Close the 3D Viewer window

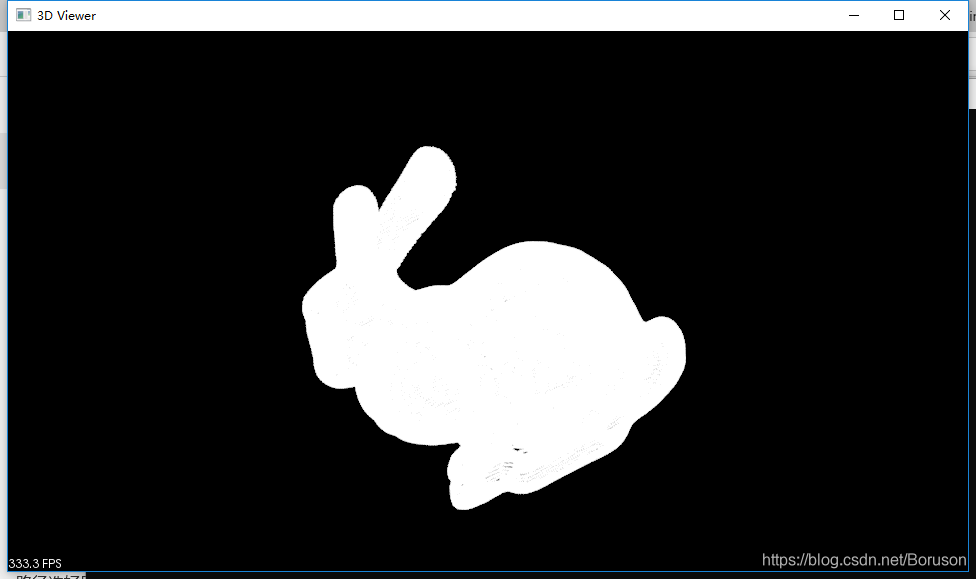coord(945,16)
